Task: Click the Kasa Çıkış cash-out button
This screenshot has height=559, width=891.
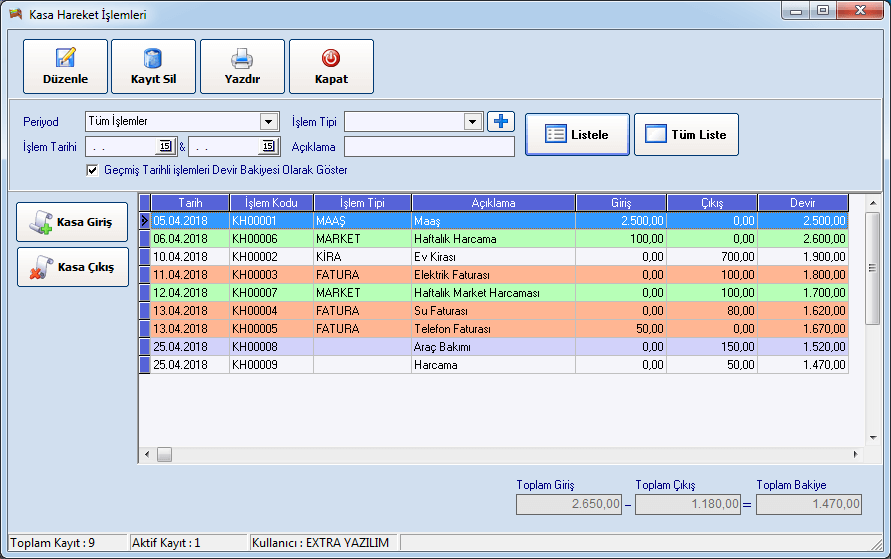Action: pos(72,268)
